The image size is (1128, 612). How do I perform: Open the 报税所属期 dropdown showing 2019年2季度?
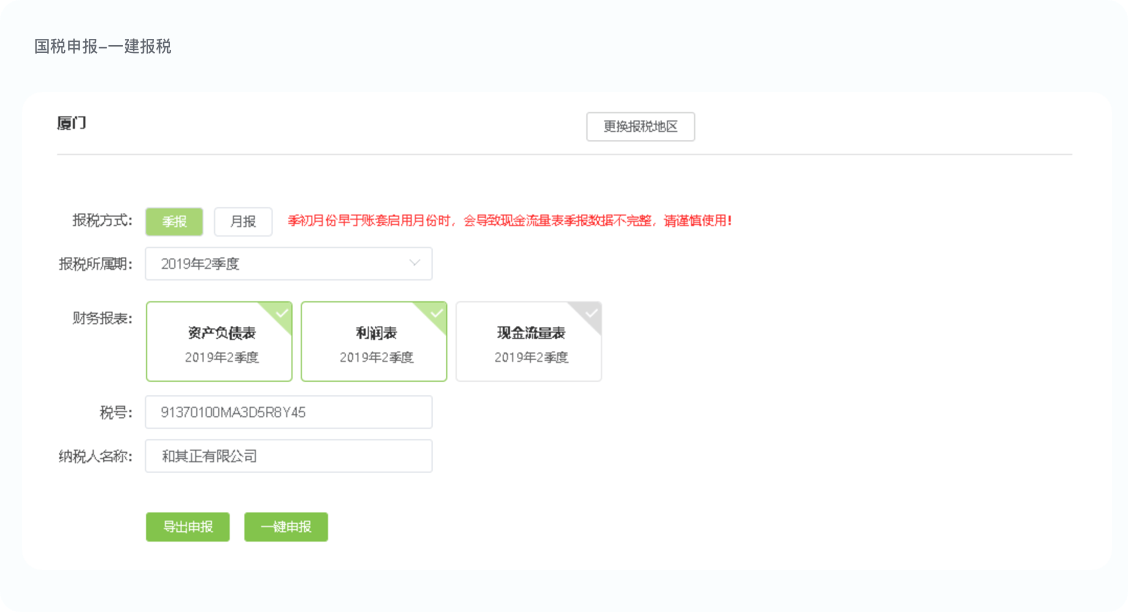tap(288, 264)
